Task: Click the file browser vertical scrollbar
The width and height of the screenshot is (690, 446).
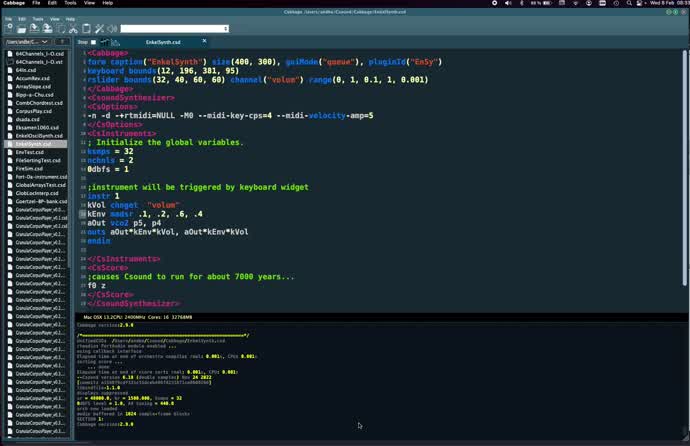Action: [70, 158]
